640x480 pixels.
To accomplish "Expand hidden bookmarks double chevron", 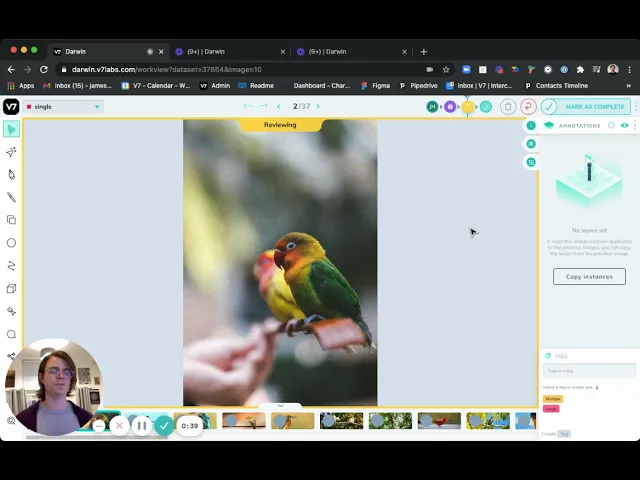I will tap(629, 86).
